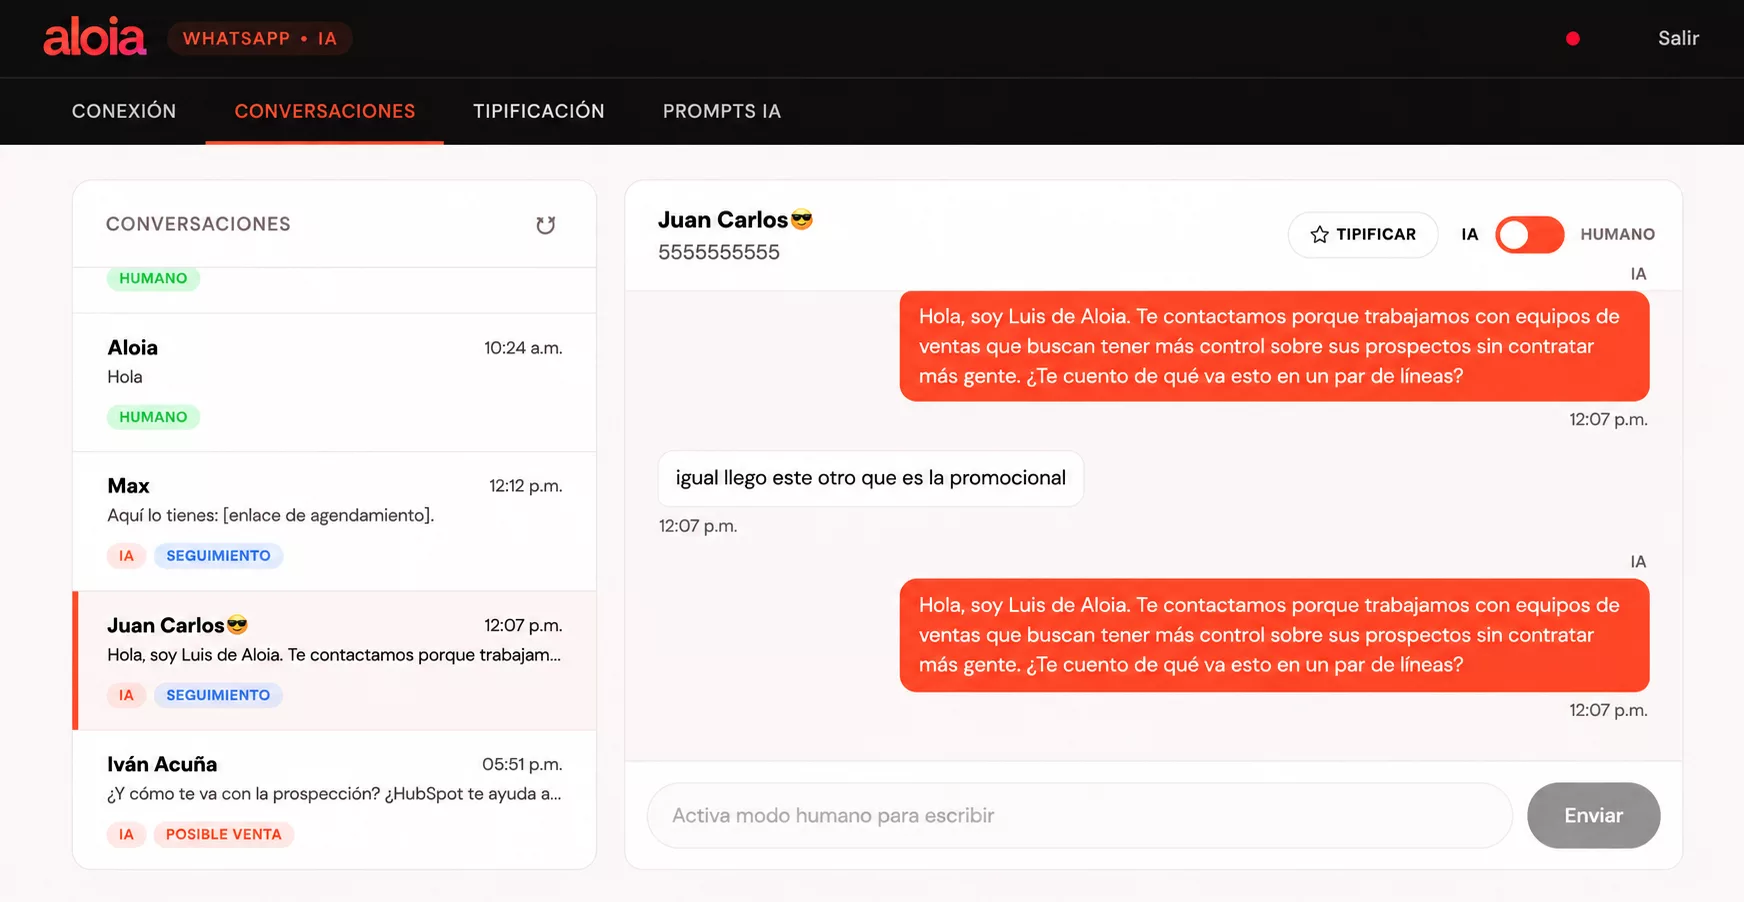Focus the message input field
This screenshot has height=902, width=1744.
pos(1080,815)
